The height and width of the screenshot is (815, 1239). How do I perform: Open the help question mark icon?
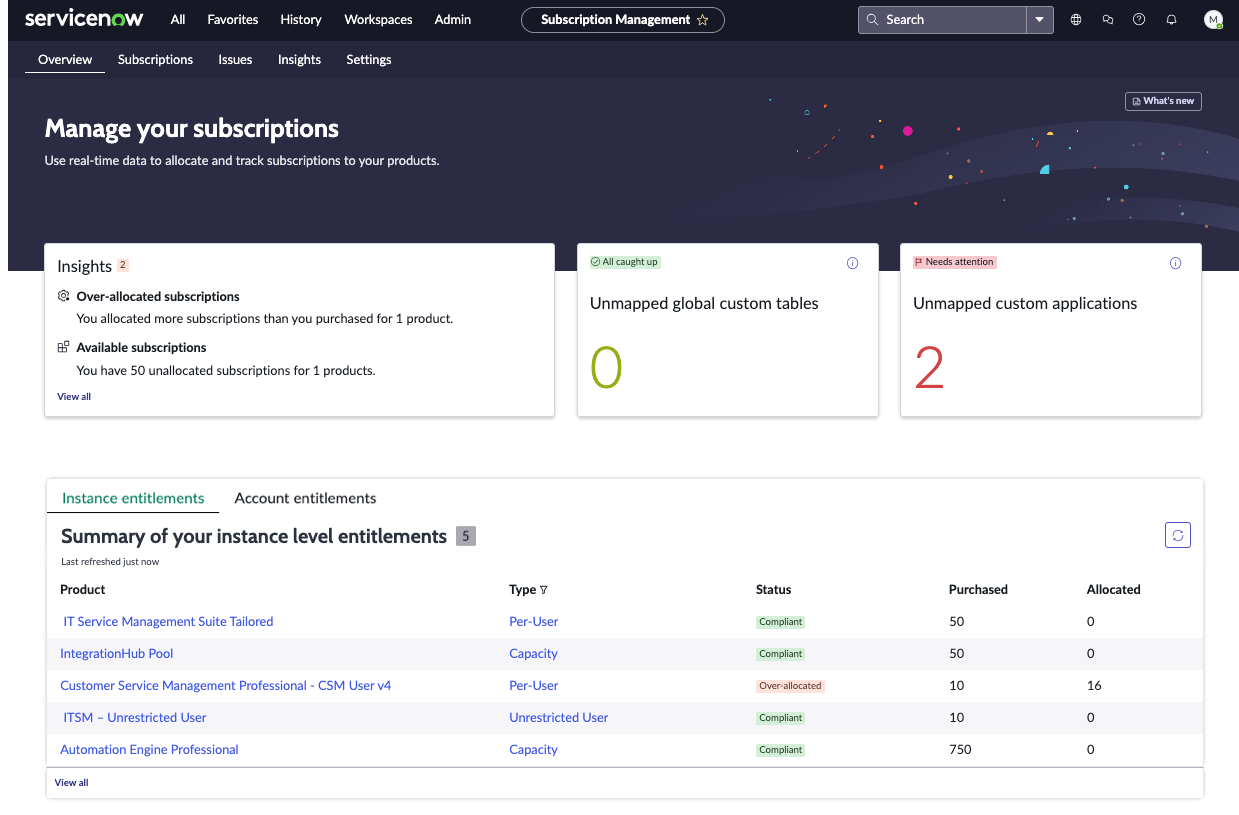(1139, 20)
